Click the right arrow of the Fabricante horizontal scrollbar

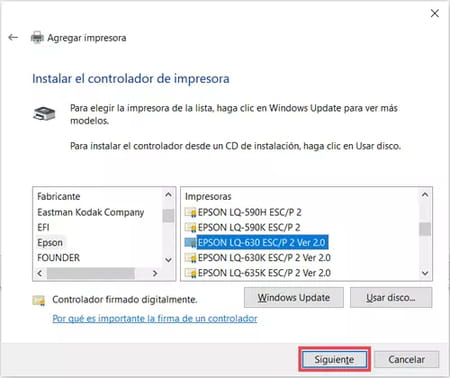pos(155,273)
